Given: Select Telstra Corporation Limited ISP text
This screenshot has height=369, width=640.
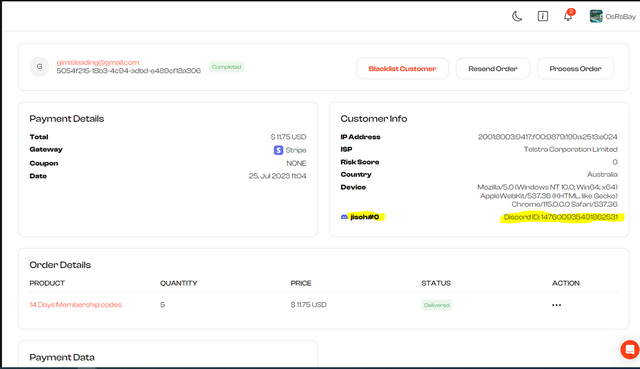Looking at the screenshot, I should click(571, 149).
